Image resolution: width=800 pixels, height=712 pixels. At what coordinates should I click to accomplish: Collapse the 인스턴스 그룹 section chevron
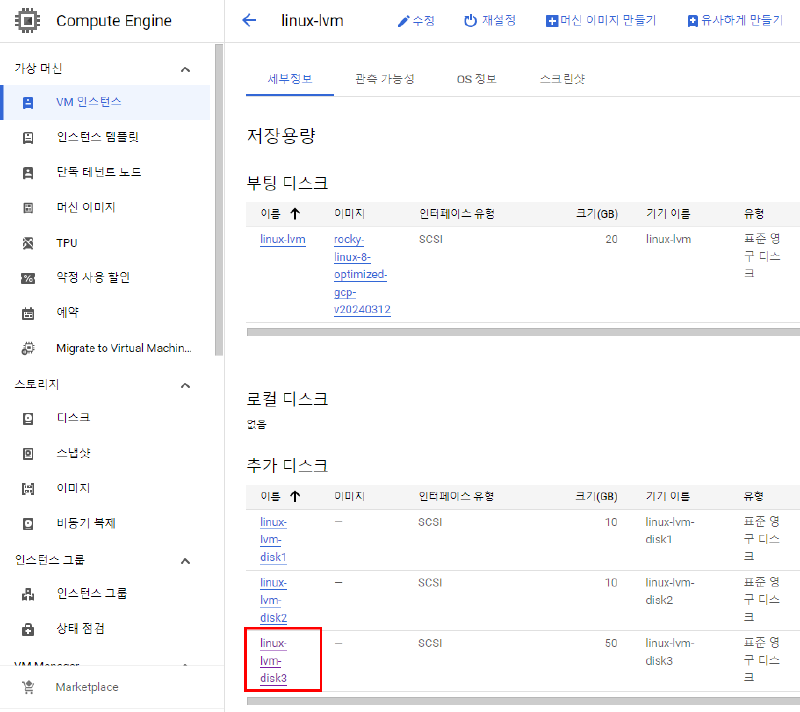click(x=185, y=561)
